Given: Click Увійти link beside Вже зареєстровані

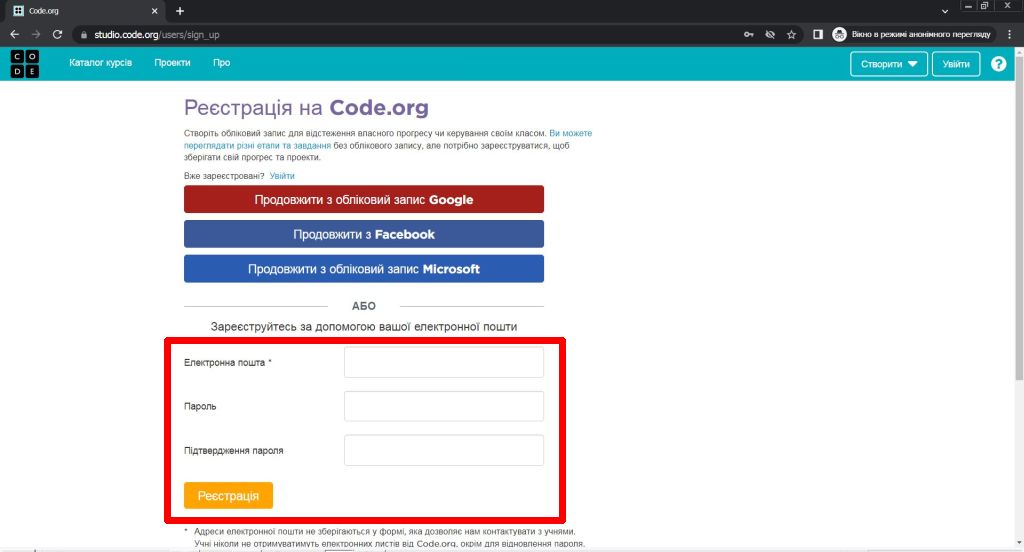Looking at the screenshot, I should (x=282, y=176).
